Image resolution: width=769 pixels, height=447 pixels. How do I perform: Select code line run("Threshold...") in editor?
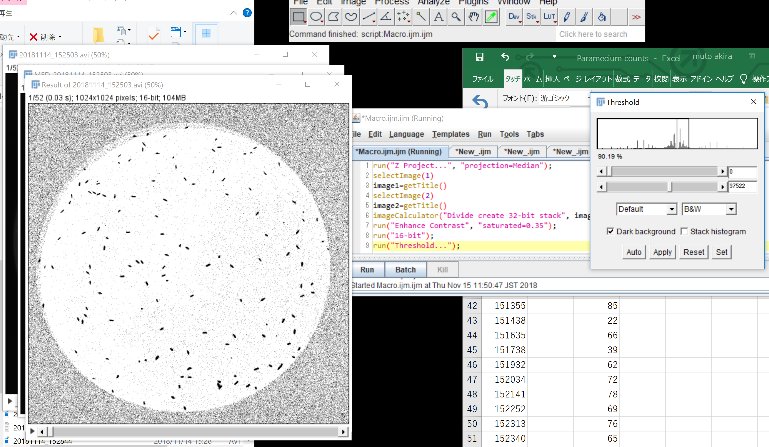pos(416,245)
